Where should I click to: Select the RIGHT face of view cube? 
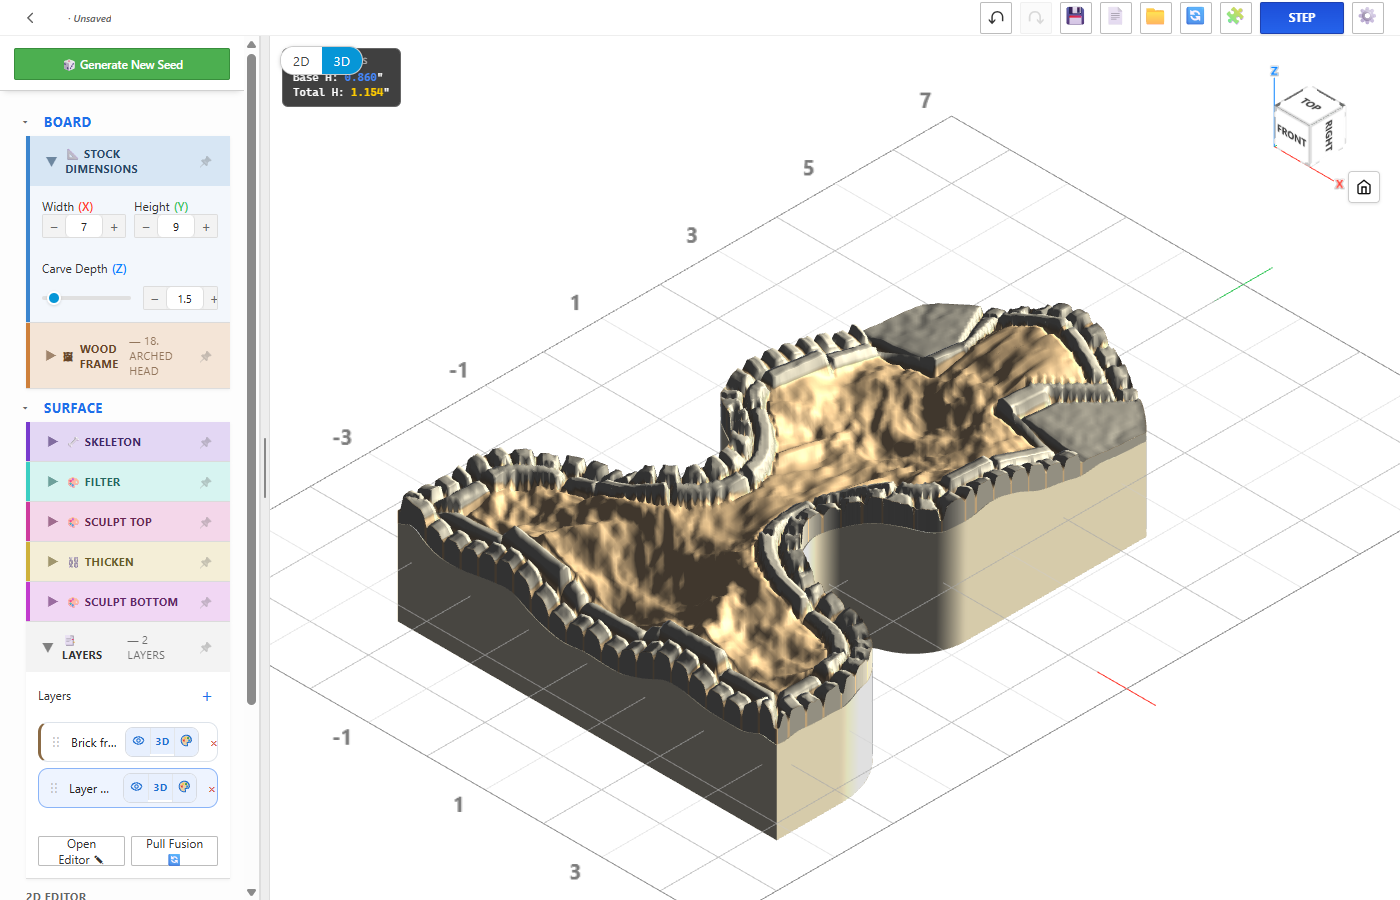click(x=1328, y=134)
